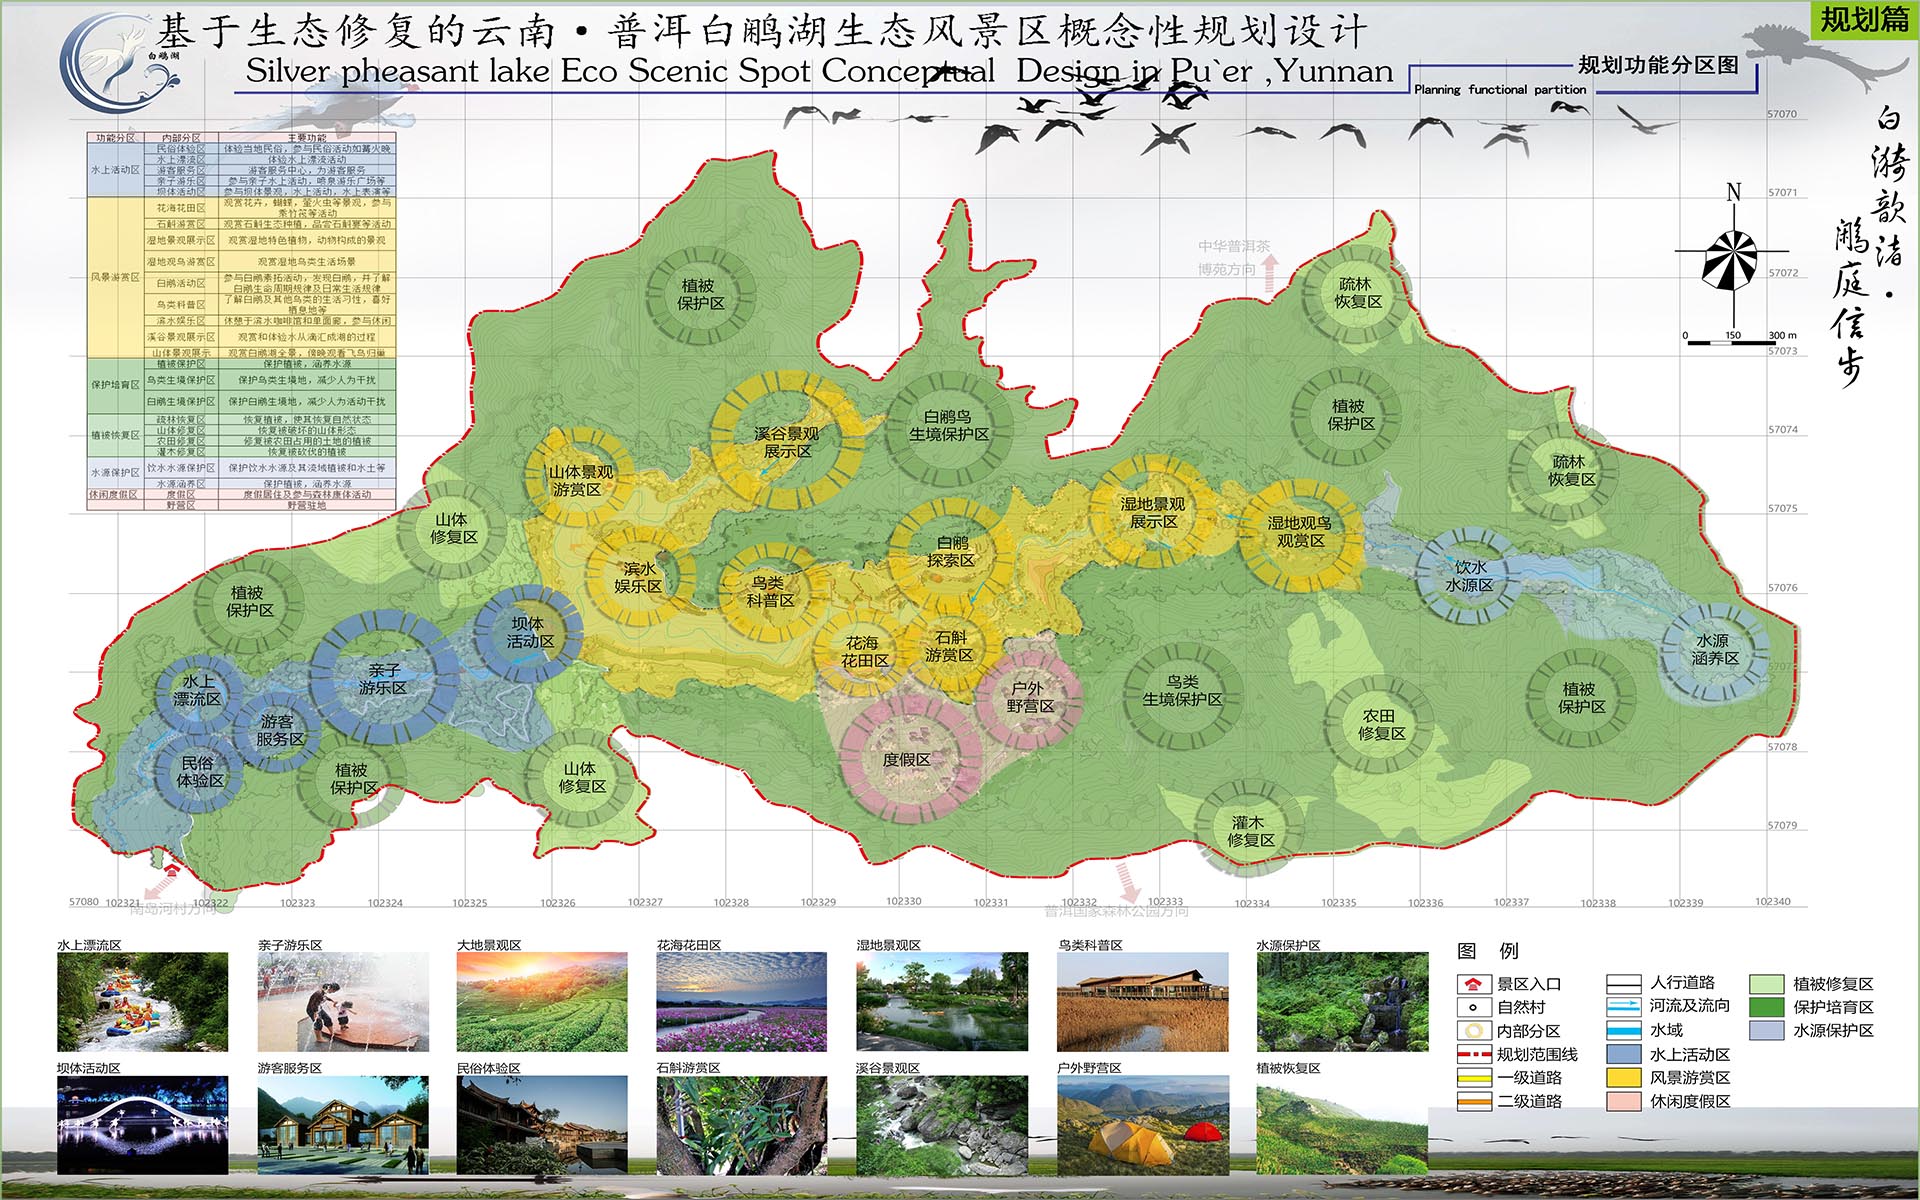Click the 水域 blue swatch in legend
This screenshot has height=1200, width=1920.
pyautogui.click(x=1624, y=1030)
